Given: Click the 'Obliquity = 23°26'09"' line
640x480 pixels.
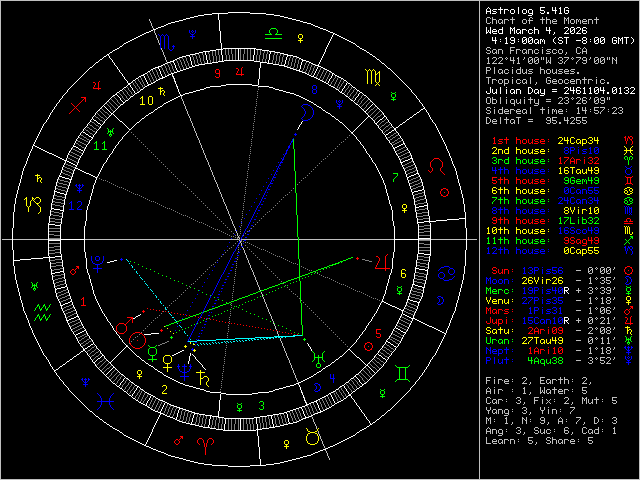Looking at the screenshot, I should click(x=548, y=101).
